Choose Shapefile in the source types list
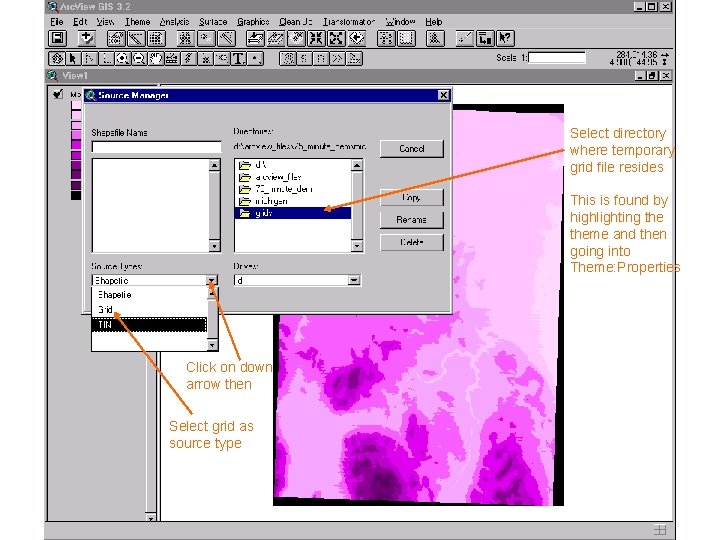 pyautogui.click(x=149, y=295)
